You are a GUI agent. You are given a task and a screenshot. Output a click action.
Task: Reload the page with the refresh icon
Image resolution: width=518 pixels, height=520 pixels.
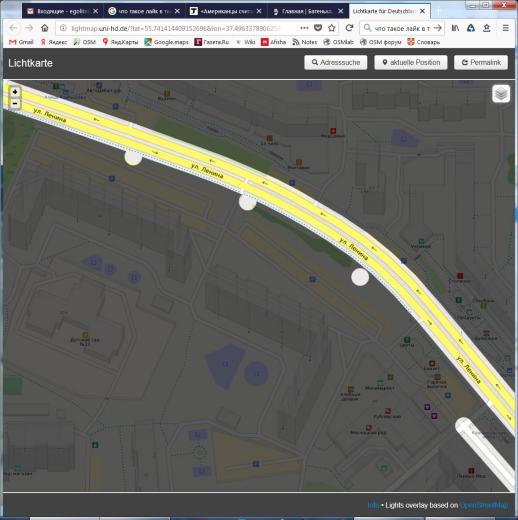pyautogui.click(x=349, y=28)
